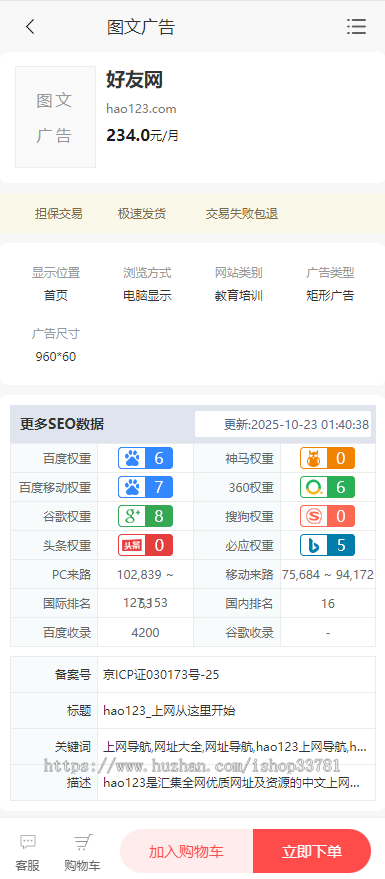Click the Toutiao weight badge showing 0

(x=145, y=545)
